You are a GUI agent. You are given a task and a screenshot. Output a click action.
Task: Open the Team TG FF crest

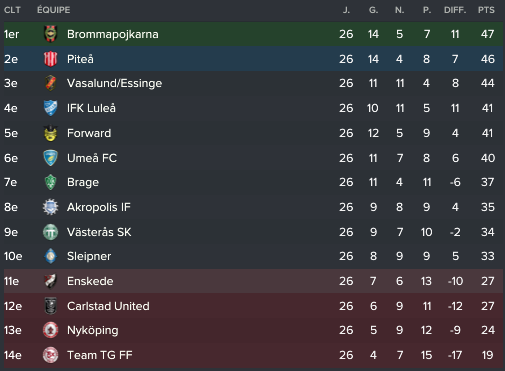[x=51, y=355]
